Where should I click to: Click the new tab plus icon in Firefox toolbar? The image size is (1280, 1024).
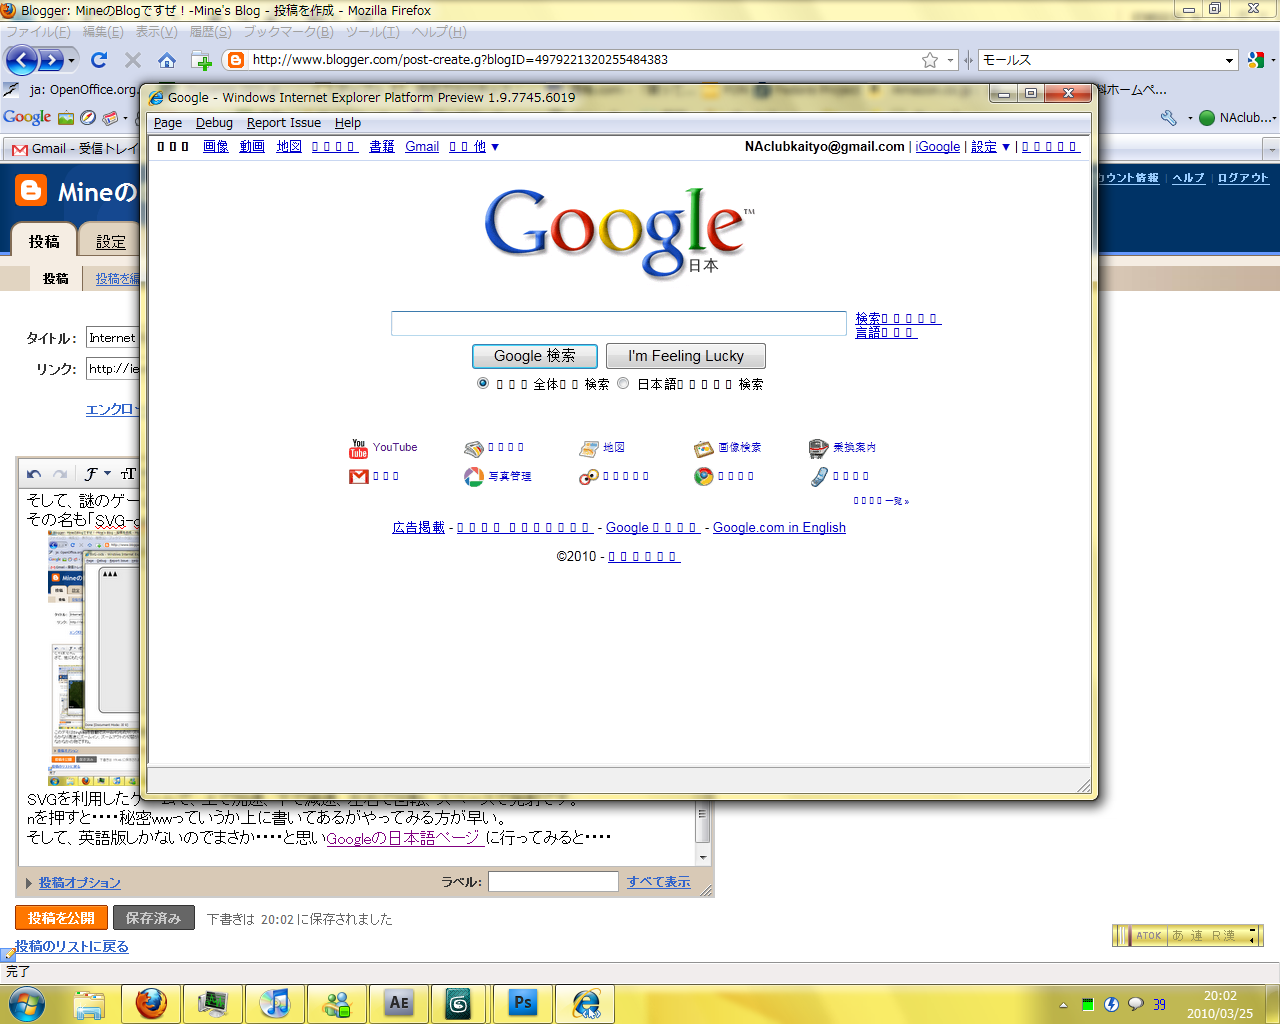point(201,60)
